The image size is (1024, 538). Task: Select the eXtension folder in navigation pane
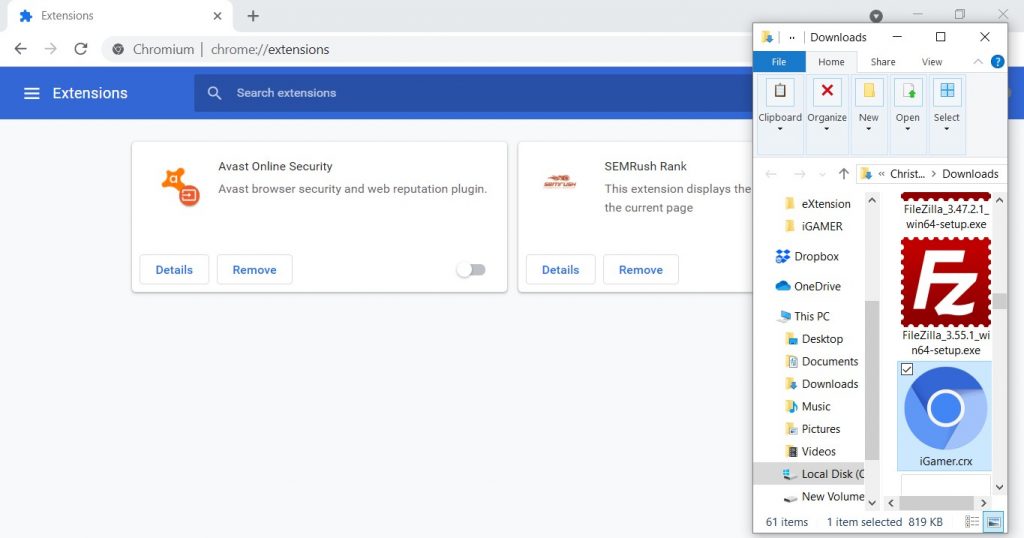point(817,204)
